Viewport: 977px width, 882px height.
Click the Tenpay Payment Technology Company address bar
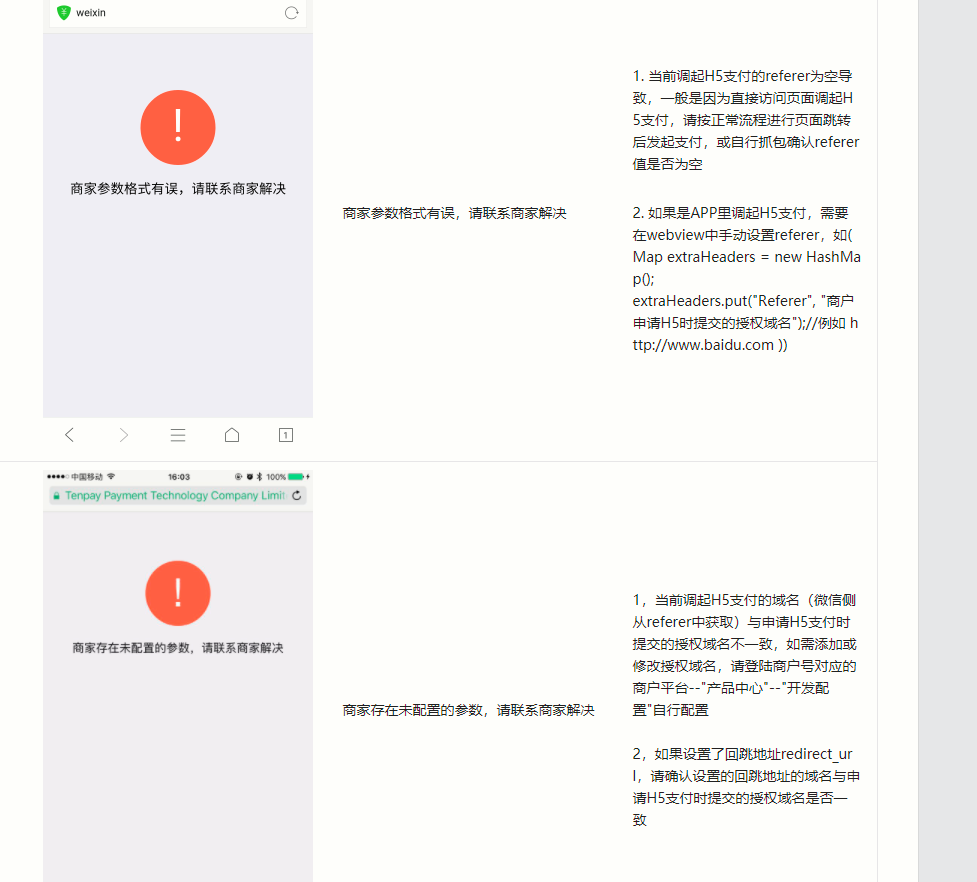[178, 495]
